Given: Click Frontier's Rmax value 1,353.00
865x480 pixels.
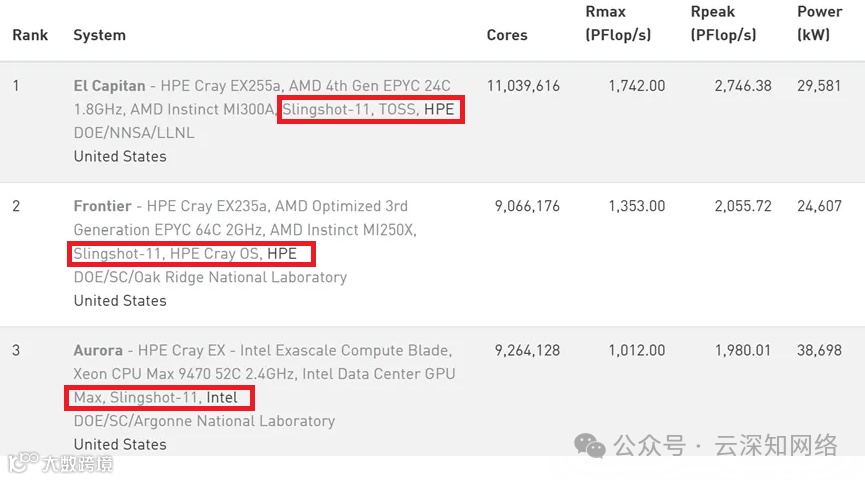Looking at the screenshot, I should click(x=636, y=206).
